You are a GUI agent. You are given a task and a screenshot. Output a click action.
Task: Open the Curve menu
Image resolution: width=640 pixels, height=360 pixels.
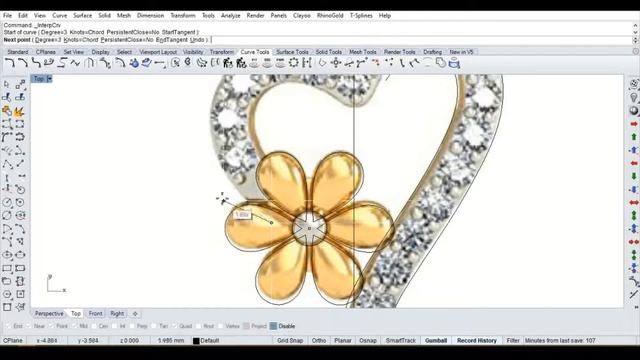click(x=60, y=16)
